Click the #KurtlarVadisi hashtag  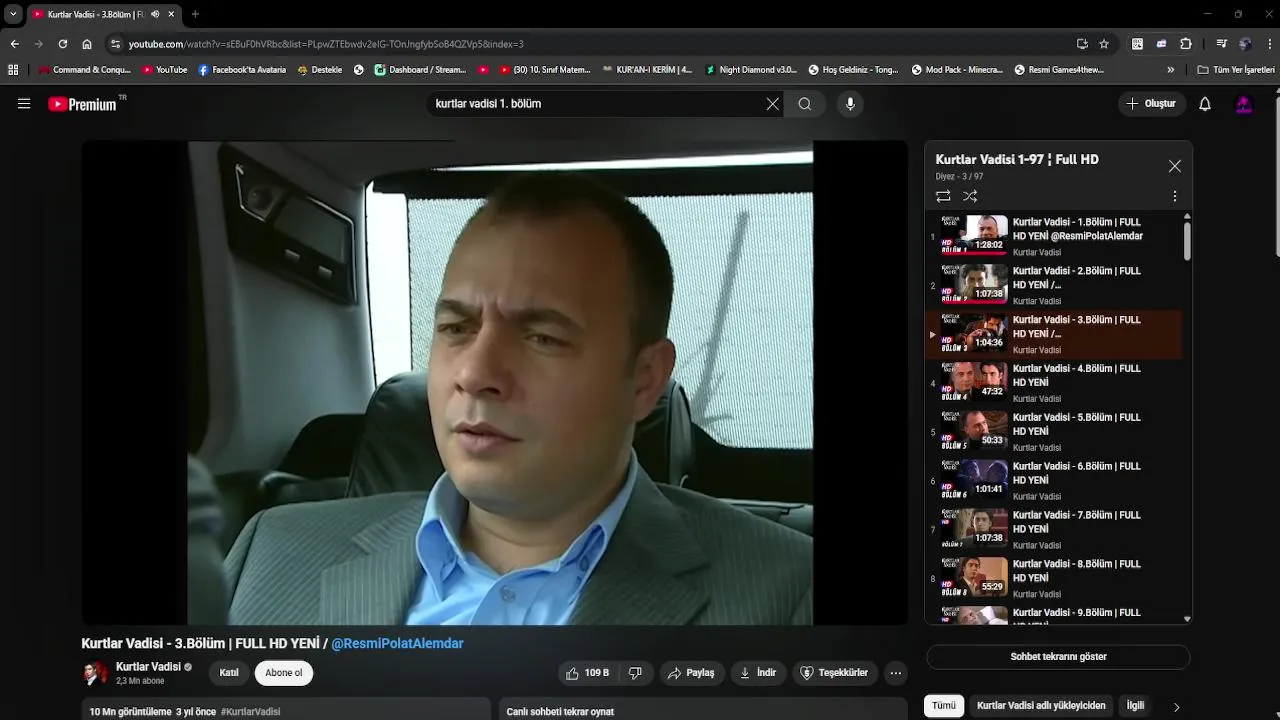[250, 712]
